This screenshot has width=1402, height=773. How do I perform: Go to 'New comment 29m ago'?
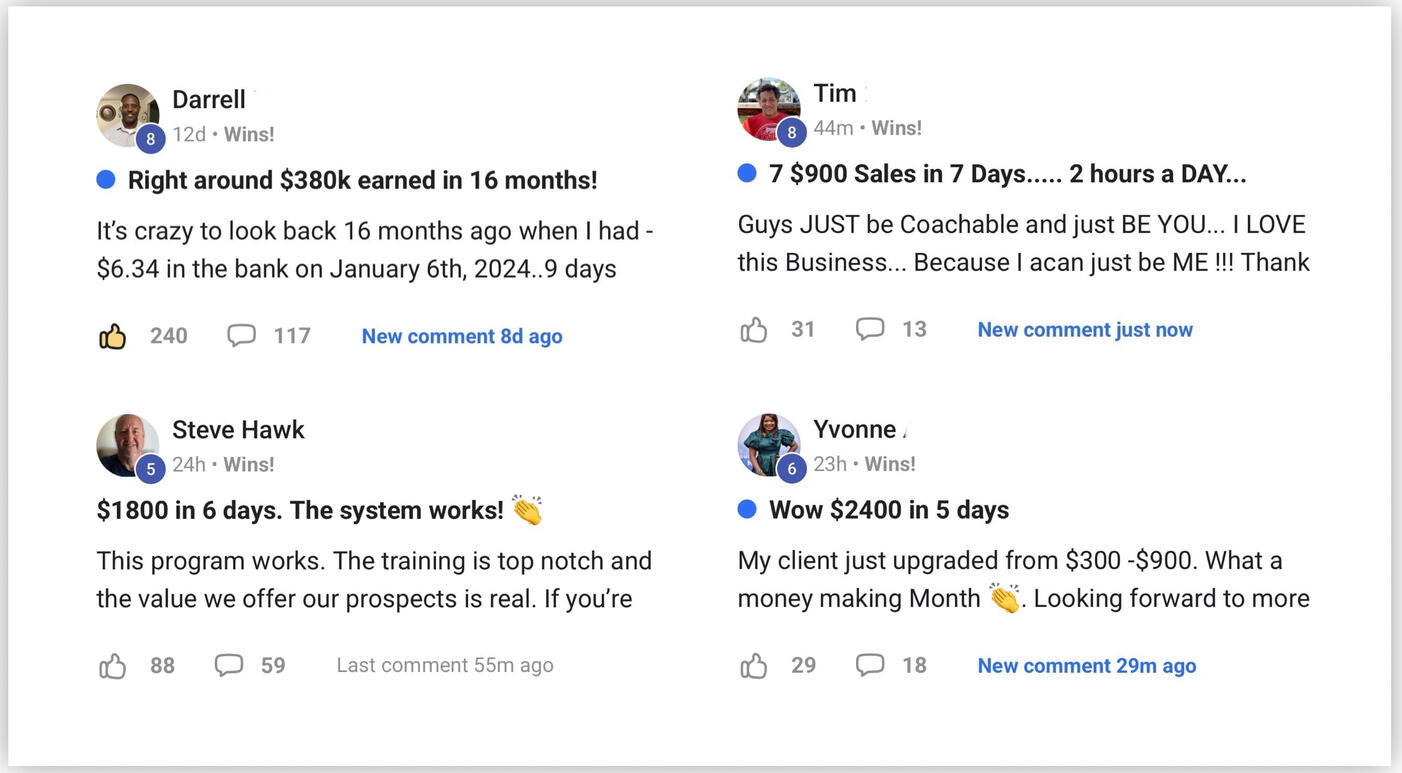tap(1087, 666)
